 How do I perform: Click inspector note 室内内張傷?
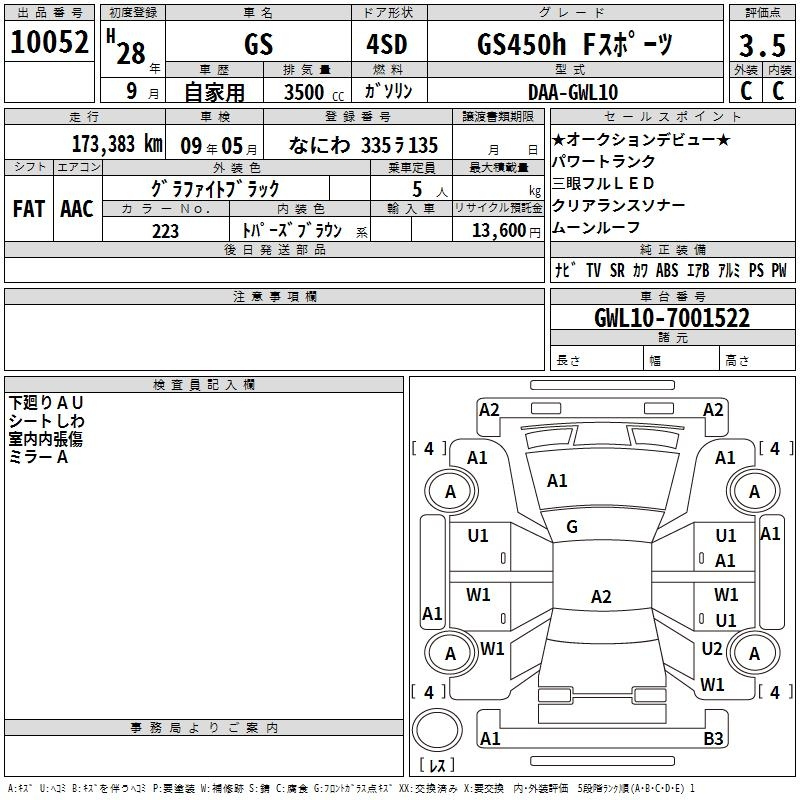(45, 439)
